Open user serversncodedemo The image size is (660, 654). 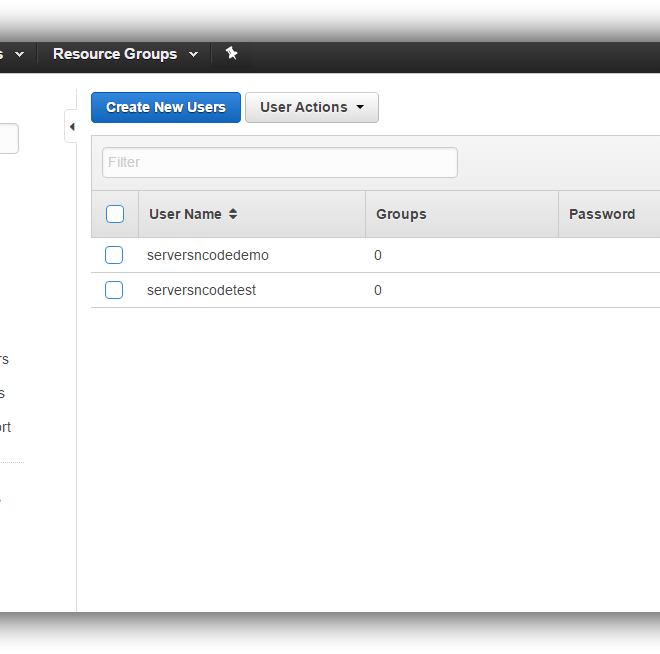208,255
